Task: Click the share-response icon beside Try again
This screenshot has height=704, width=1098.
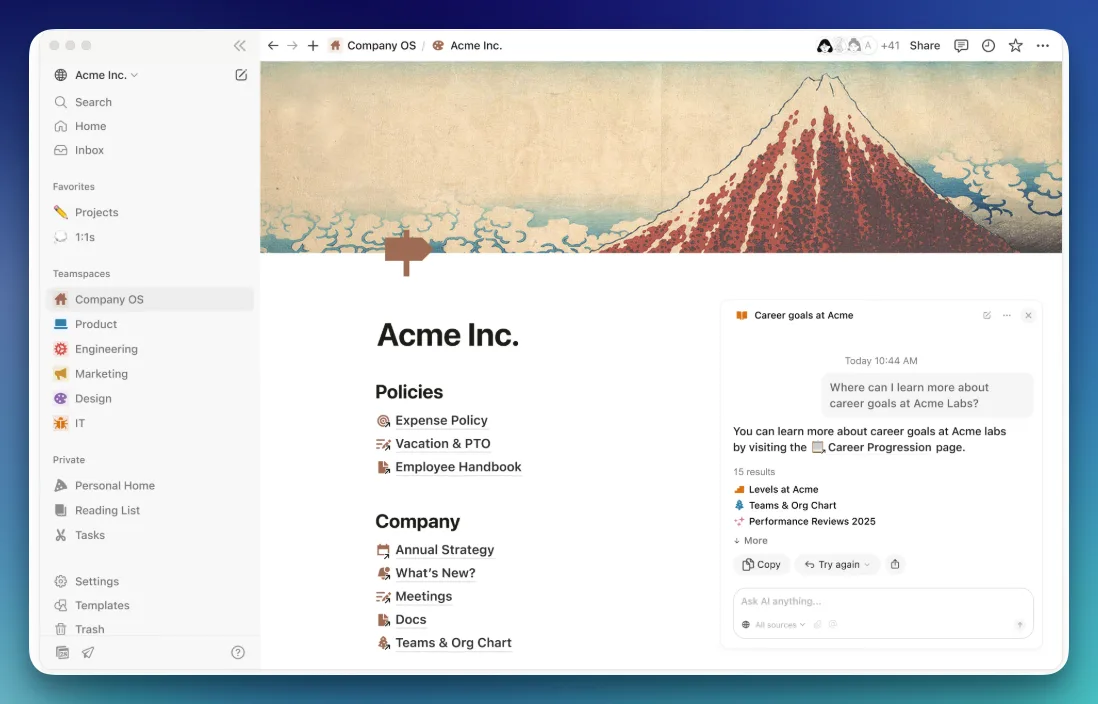Action: pos(895,564)
